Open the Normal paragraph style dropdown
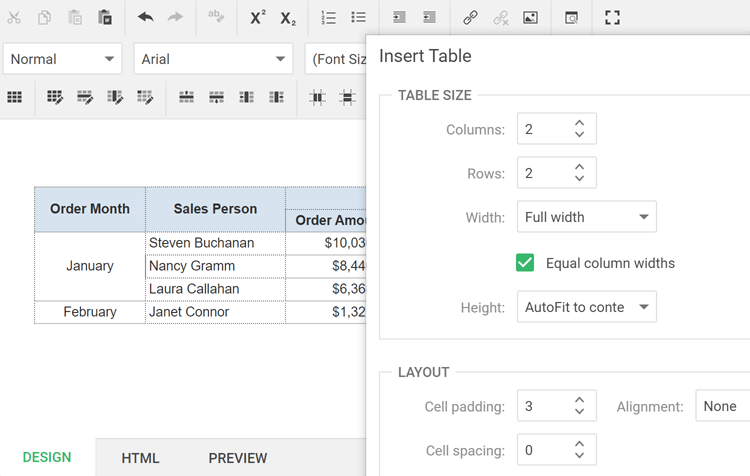Image resolution: width=750 pixels, height=476 pixels. click(x=62, y=59)
